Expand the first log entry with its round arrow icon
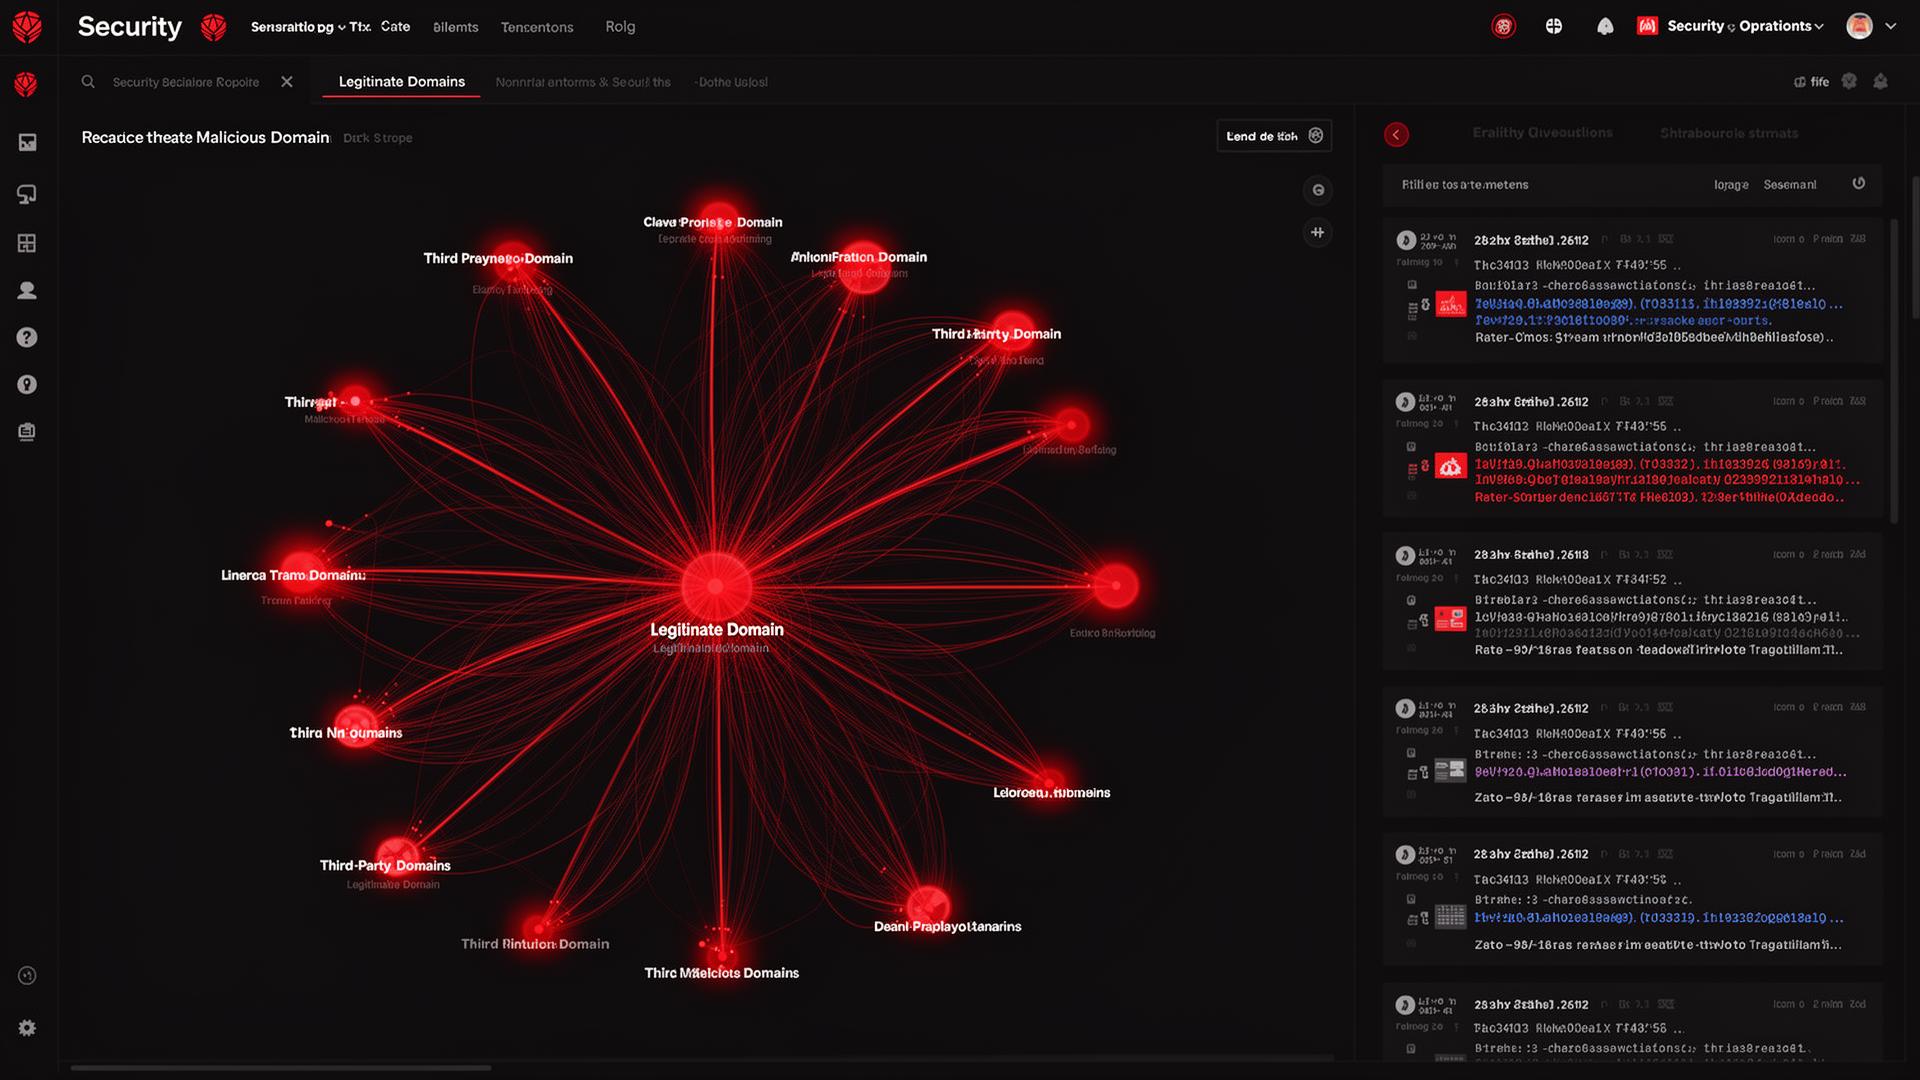Viewport: 1920px width, 1080px height. [x=1406, y=240]
